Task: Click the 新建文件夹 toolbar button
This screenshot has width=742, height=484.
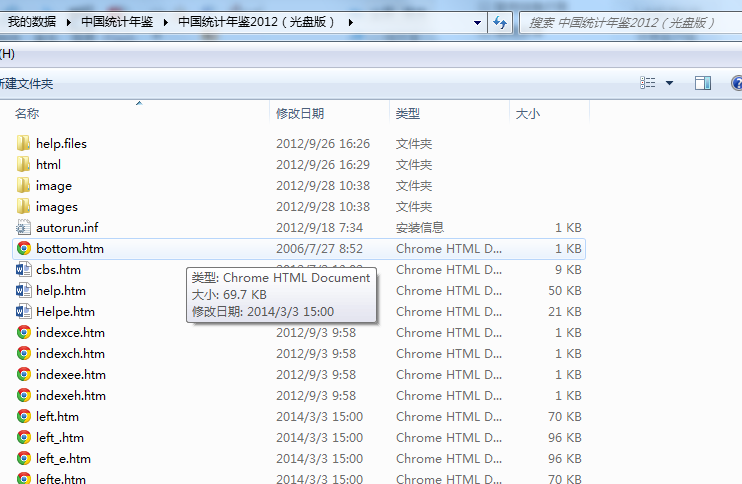Action: click(26, 84)
